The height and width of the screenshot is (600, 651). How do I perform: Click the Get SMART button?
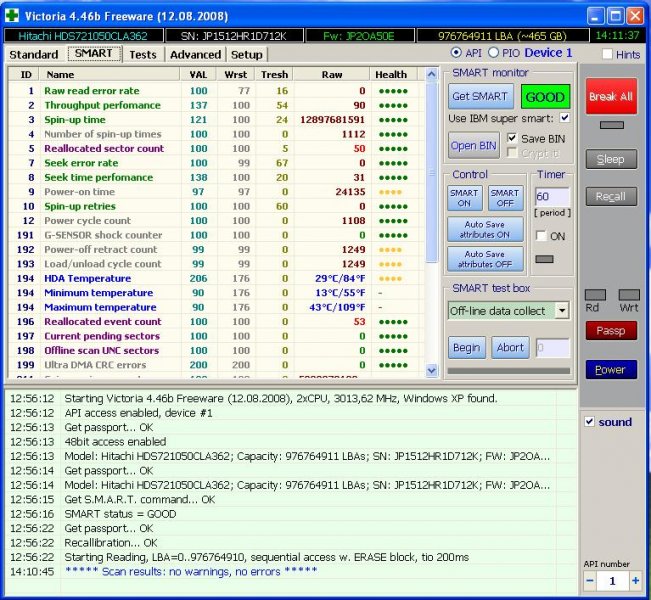(x=480, y=97)
